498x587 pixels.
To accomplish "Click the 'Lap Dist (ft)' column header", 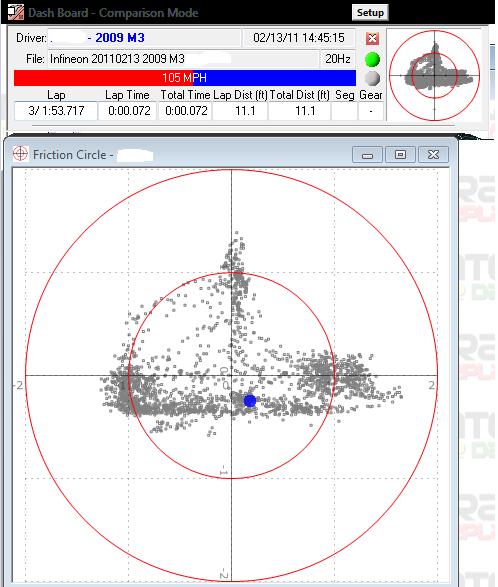I will (x=240, y=95).
